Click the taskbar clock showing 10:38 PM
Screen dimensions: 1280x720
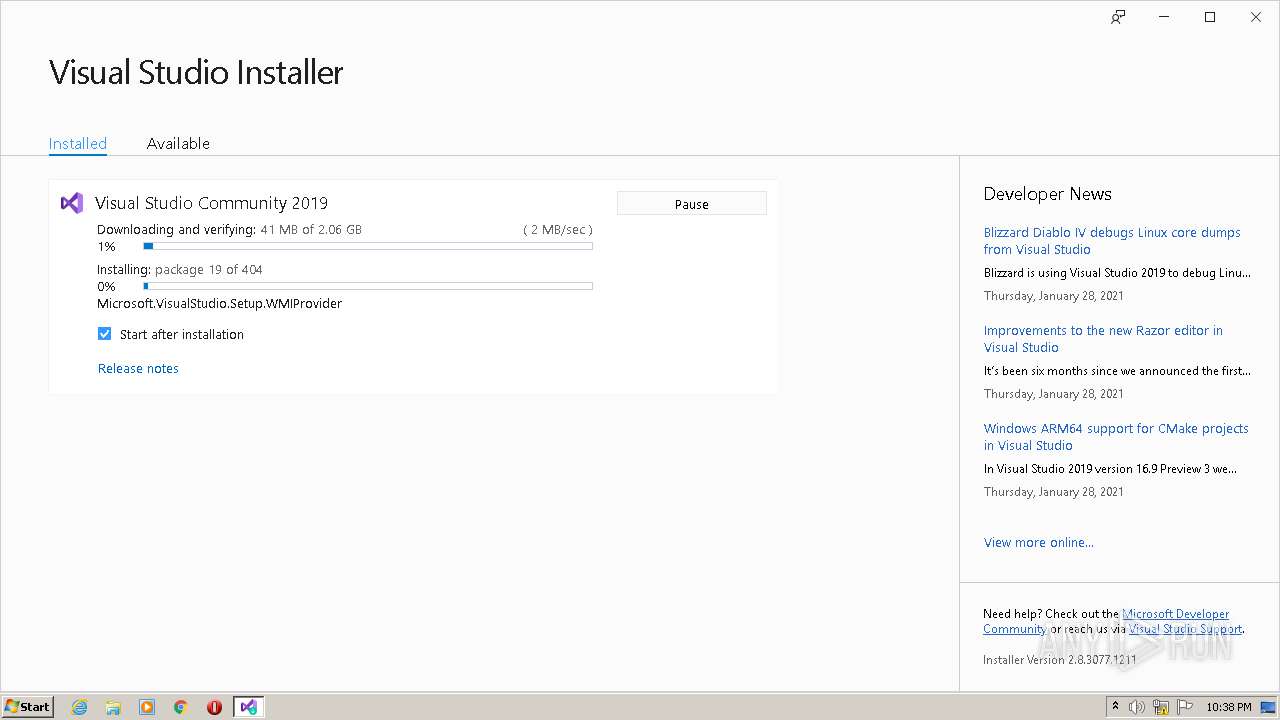[x=1229, y=707]
